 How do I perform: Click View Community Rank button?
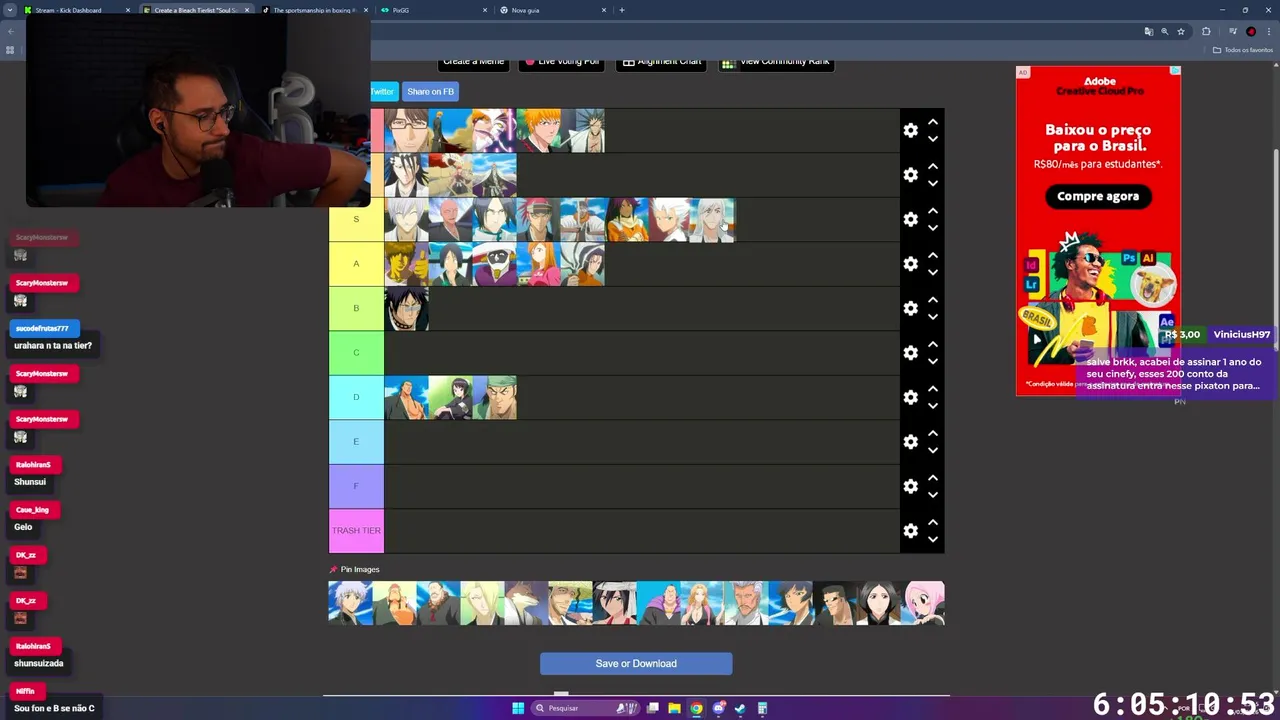point(776,62)
